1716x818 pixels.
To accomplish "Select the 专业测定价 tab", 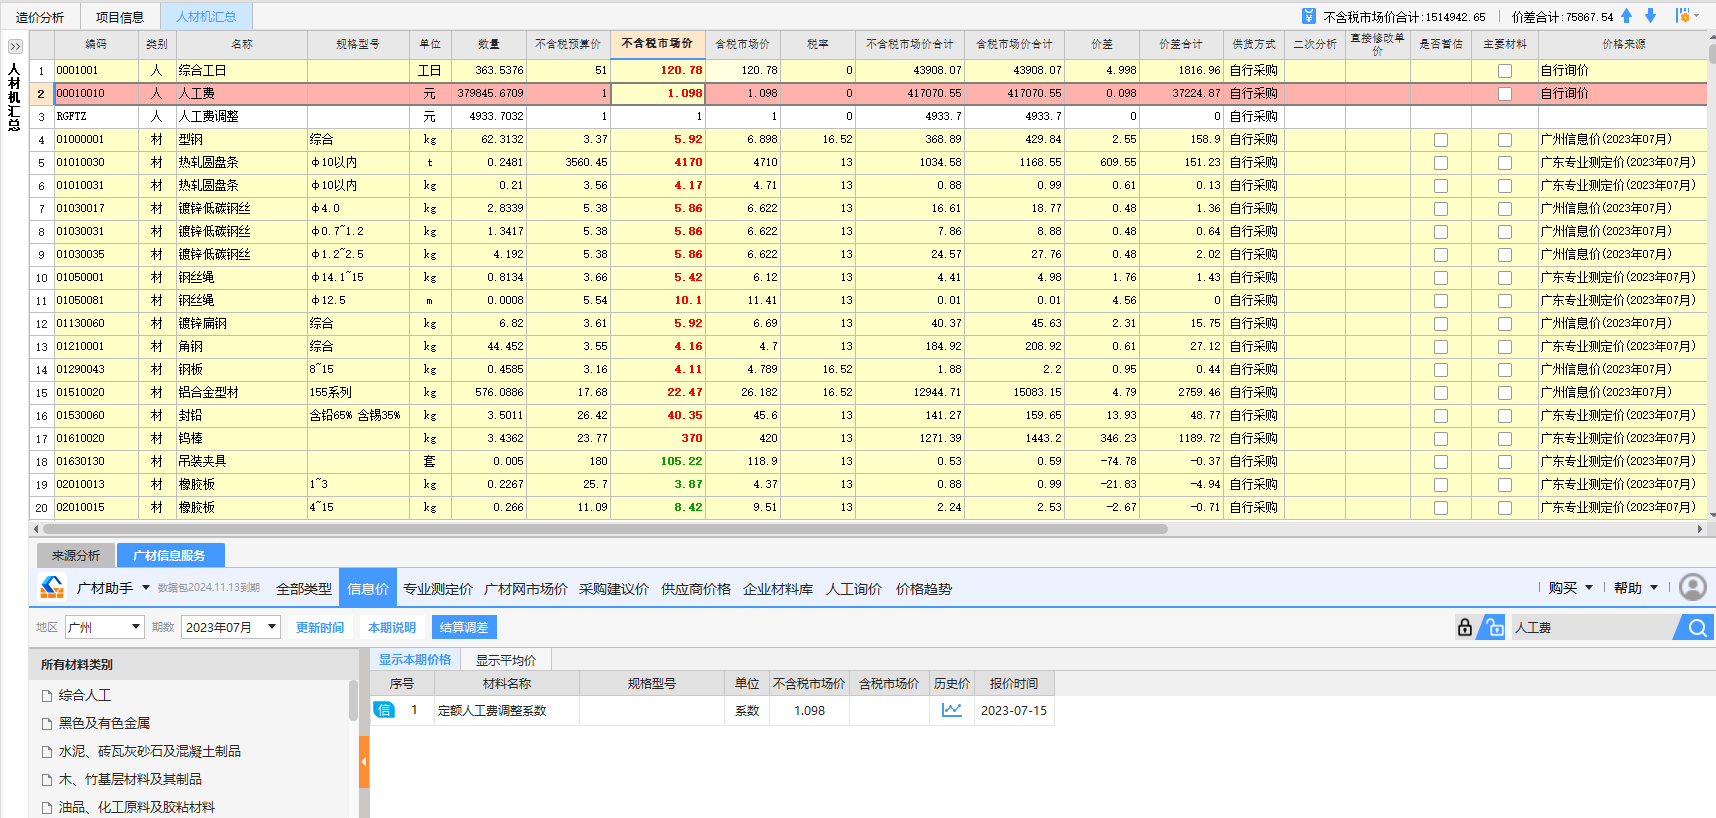I will click(438, 589).
